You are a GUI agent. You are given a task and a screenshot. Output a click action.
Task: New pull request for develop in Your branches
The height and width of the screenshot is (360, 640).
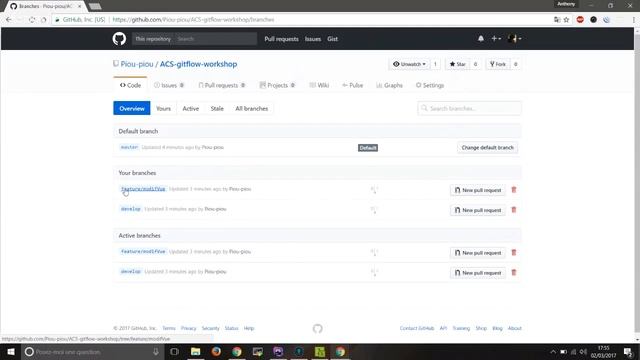478,210
